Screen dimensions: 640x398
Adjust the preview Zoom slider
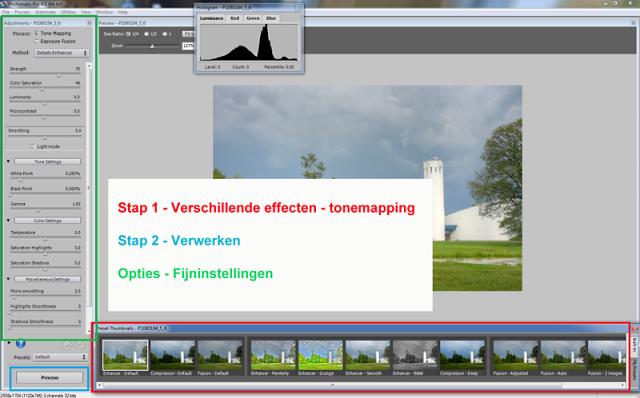152,46
